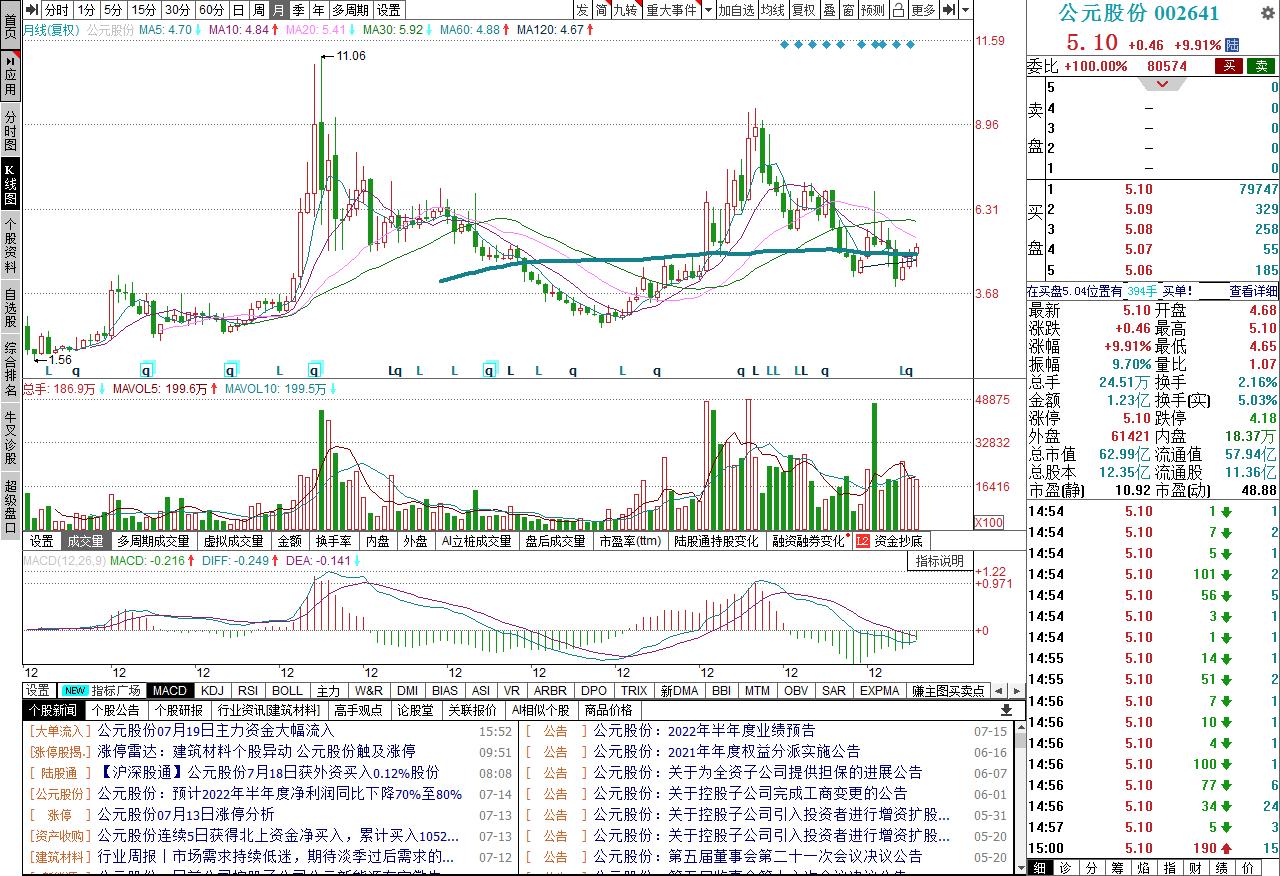Expand the 委比 sell-queue chevron

[x=1160, y=84]
